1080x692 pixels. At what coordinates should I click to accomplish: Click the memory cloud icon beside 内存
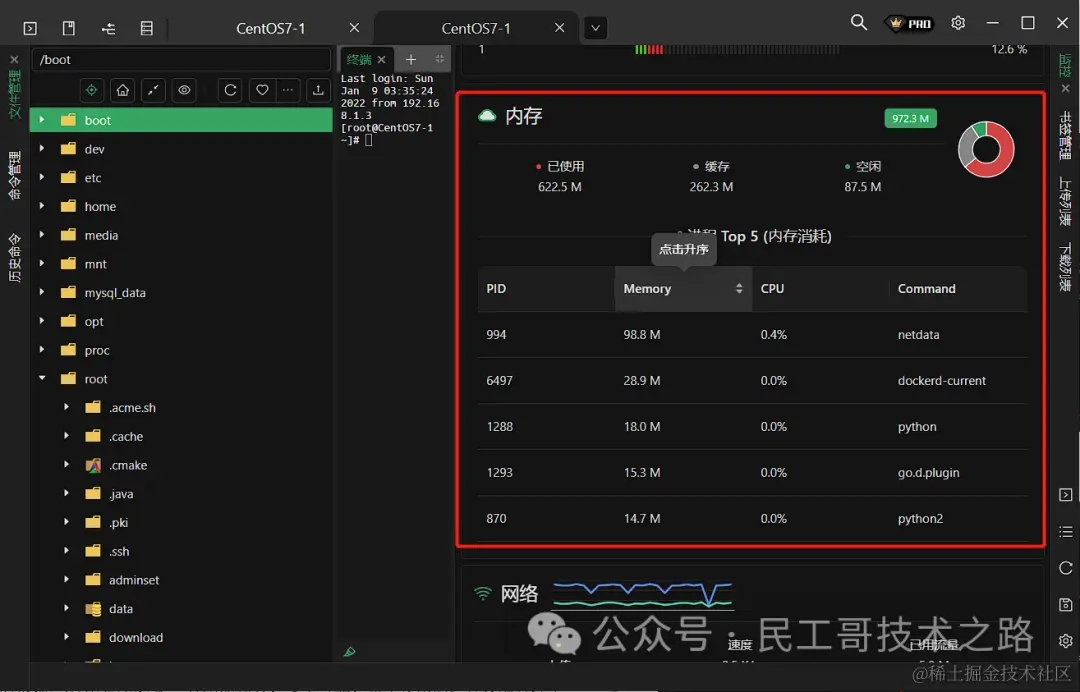[487, 116]
